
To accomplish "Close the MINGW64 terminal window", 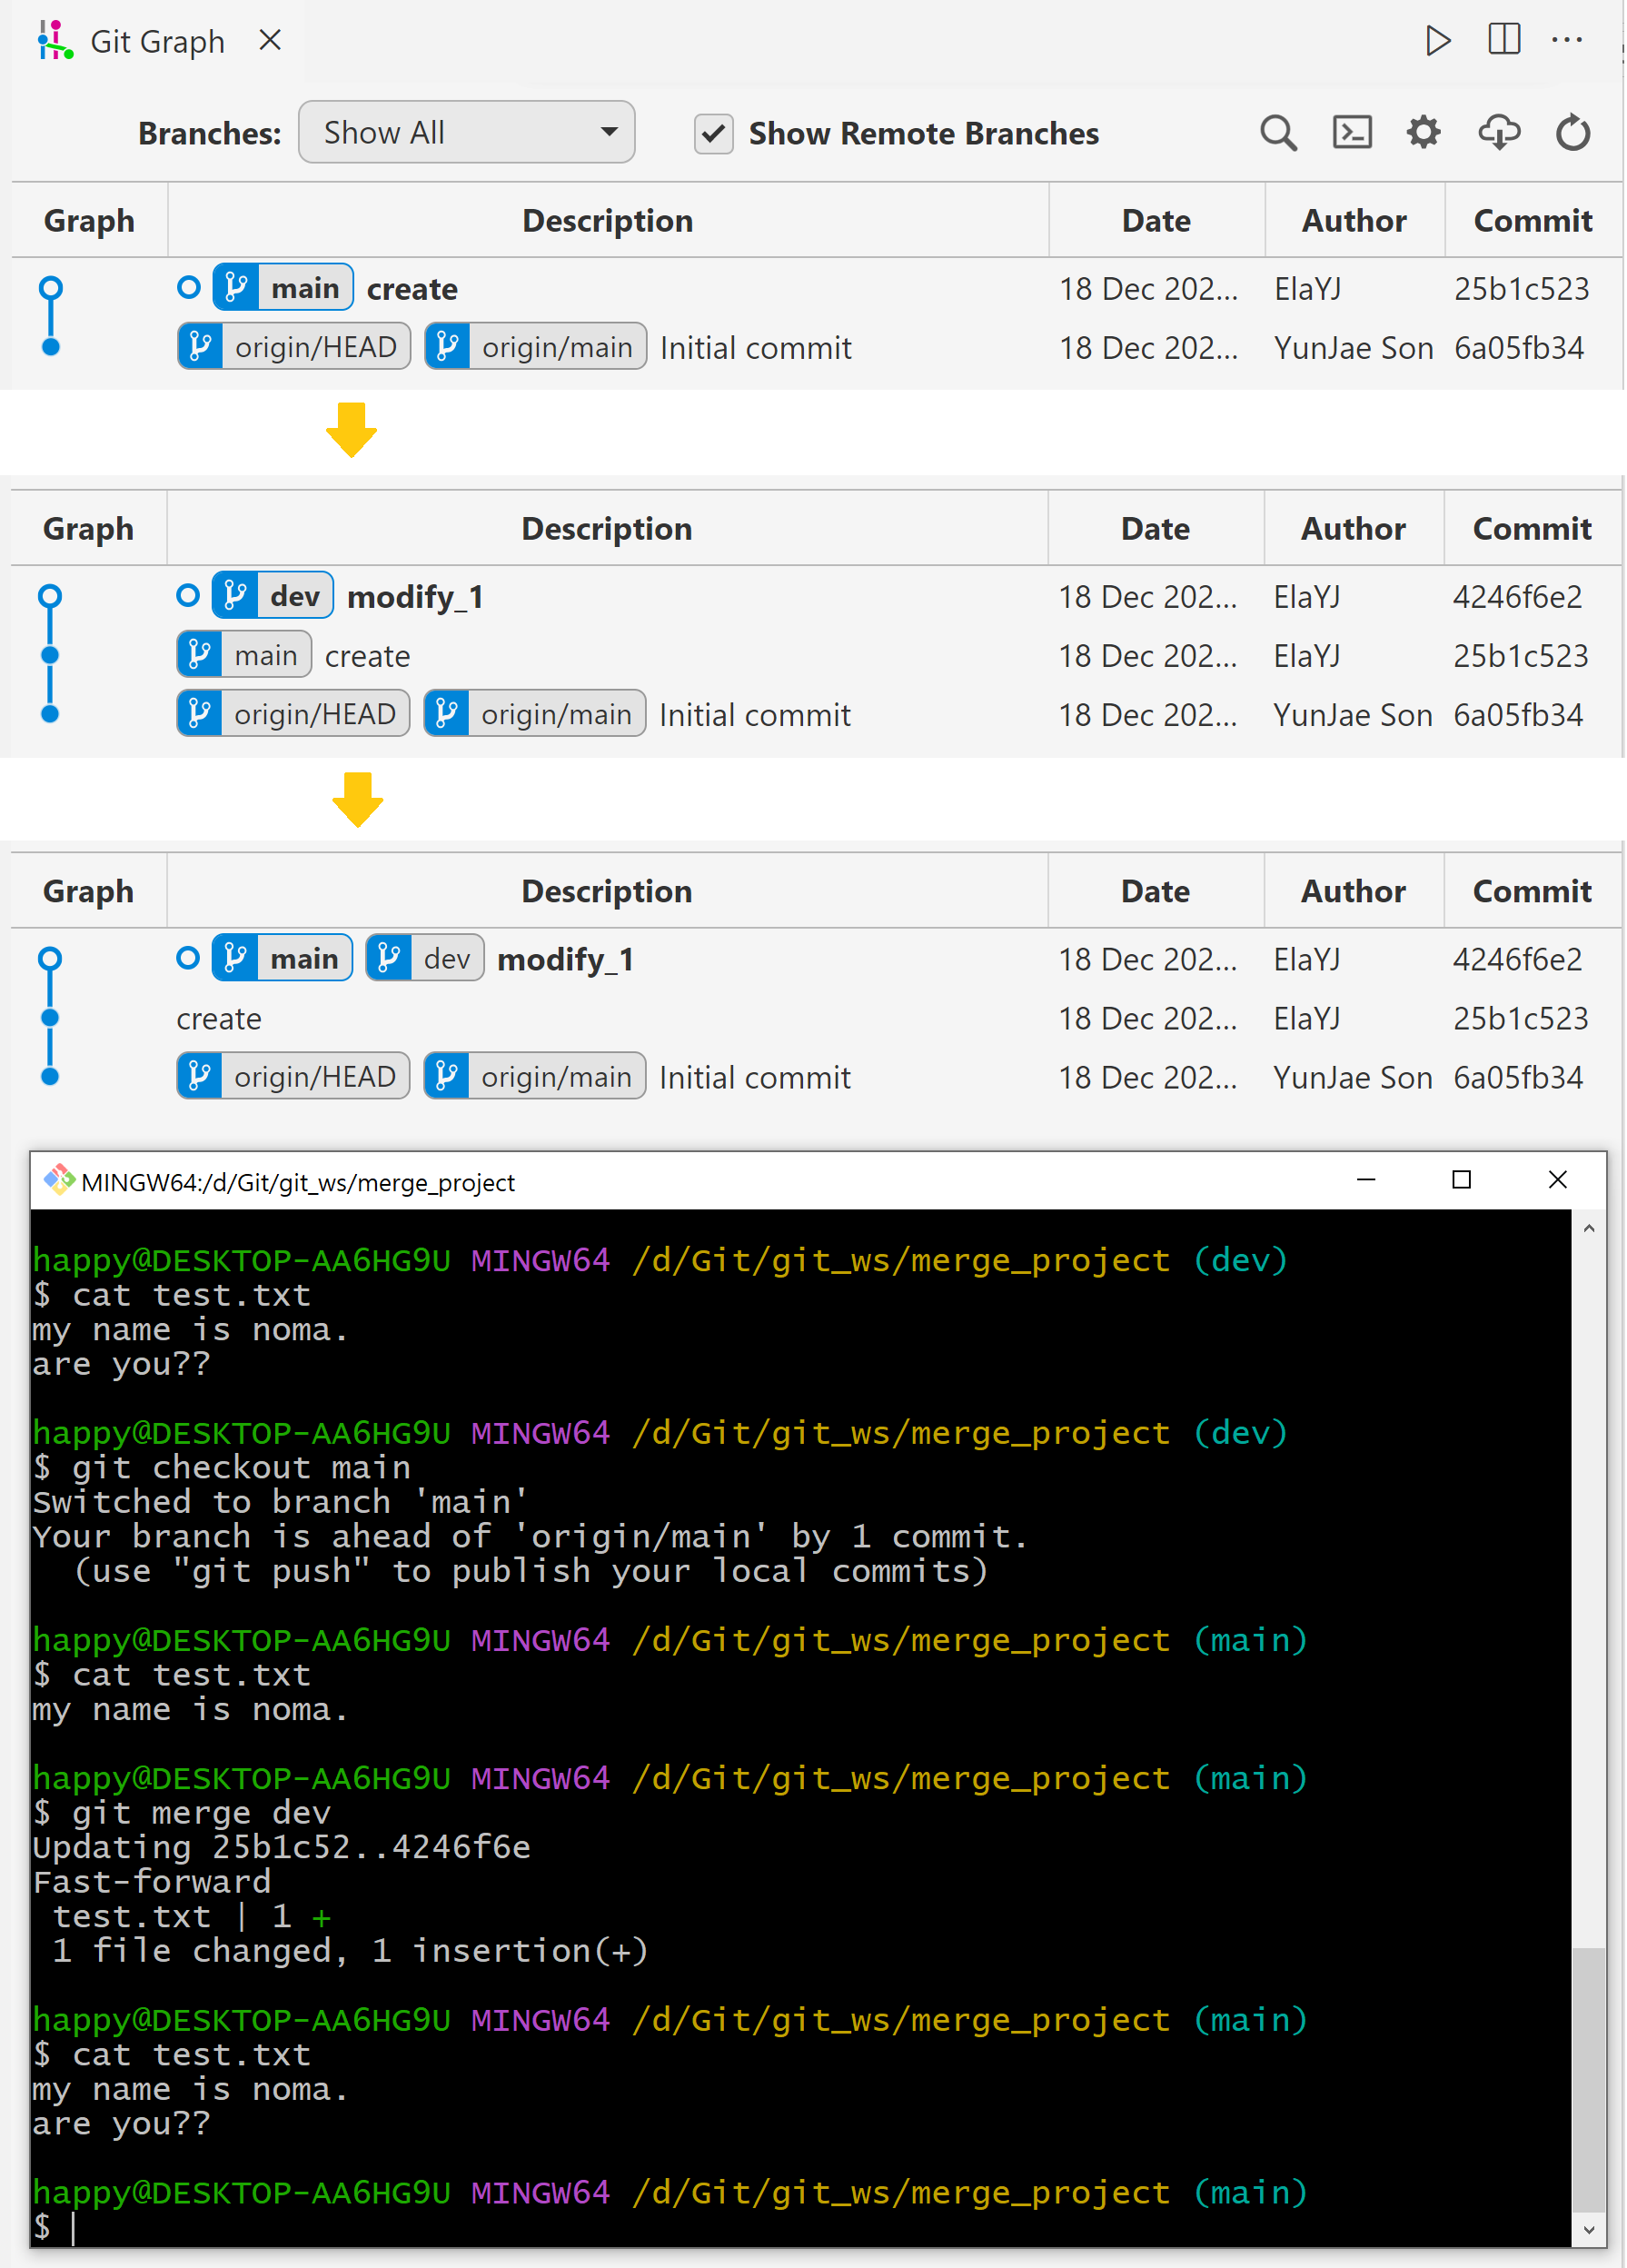I will [x=1557, y=1180].
